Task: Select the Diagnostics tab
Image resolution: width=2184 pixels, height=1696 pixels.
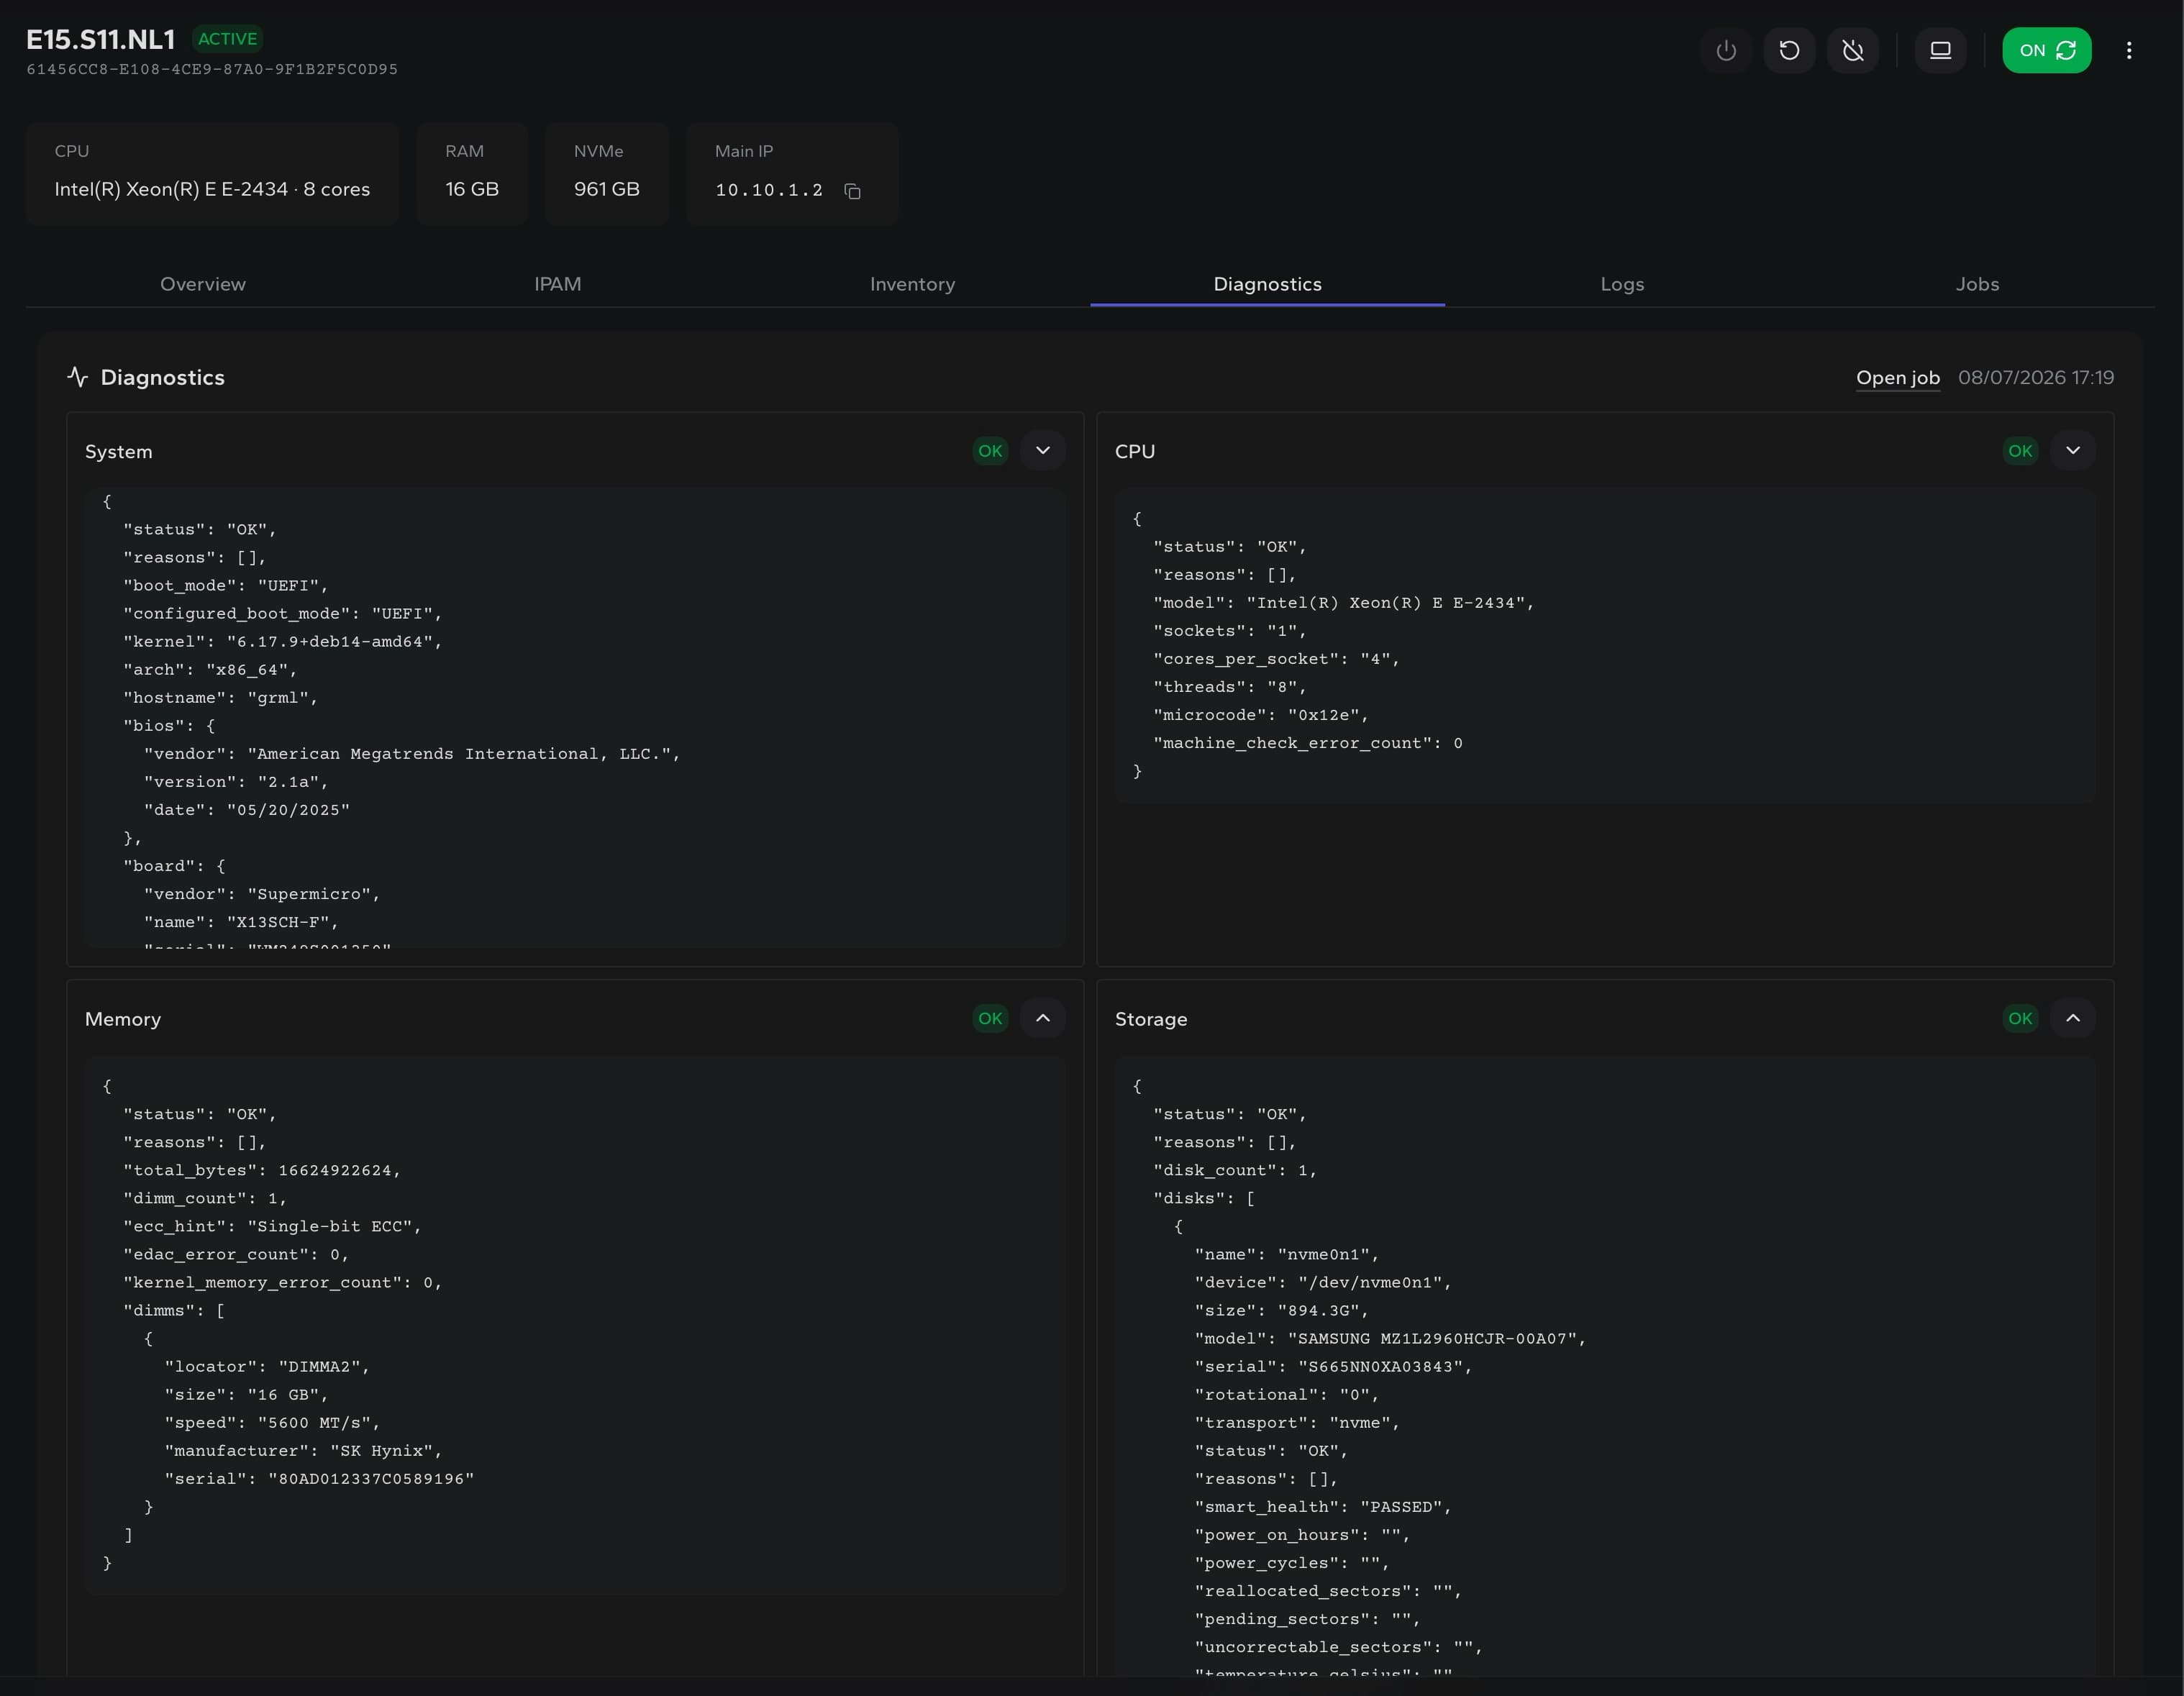Action: tap(1267, 284)
